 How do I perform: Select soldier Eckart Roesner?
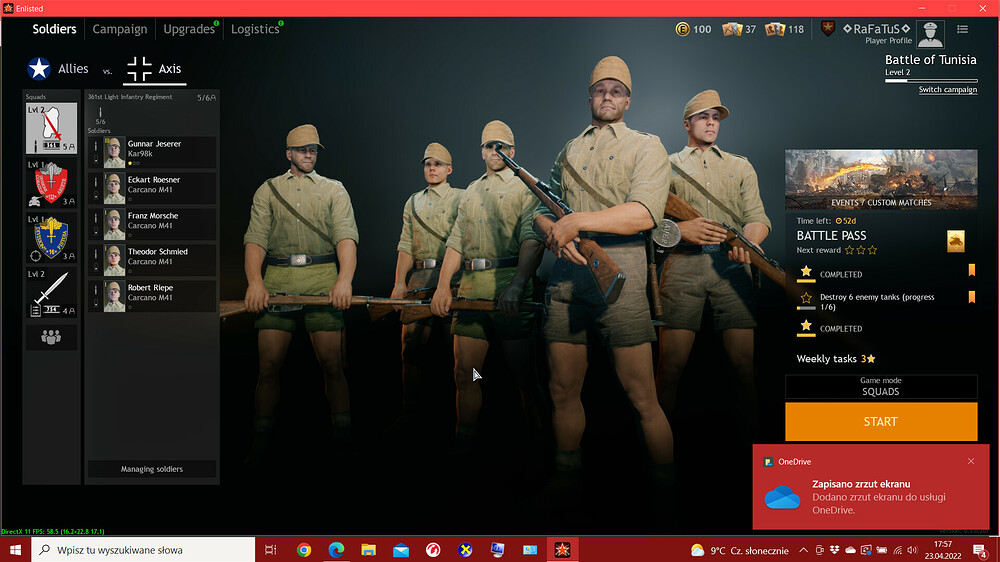pos(152,188)
